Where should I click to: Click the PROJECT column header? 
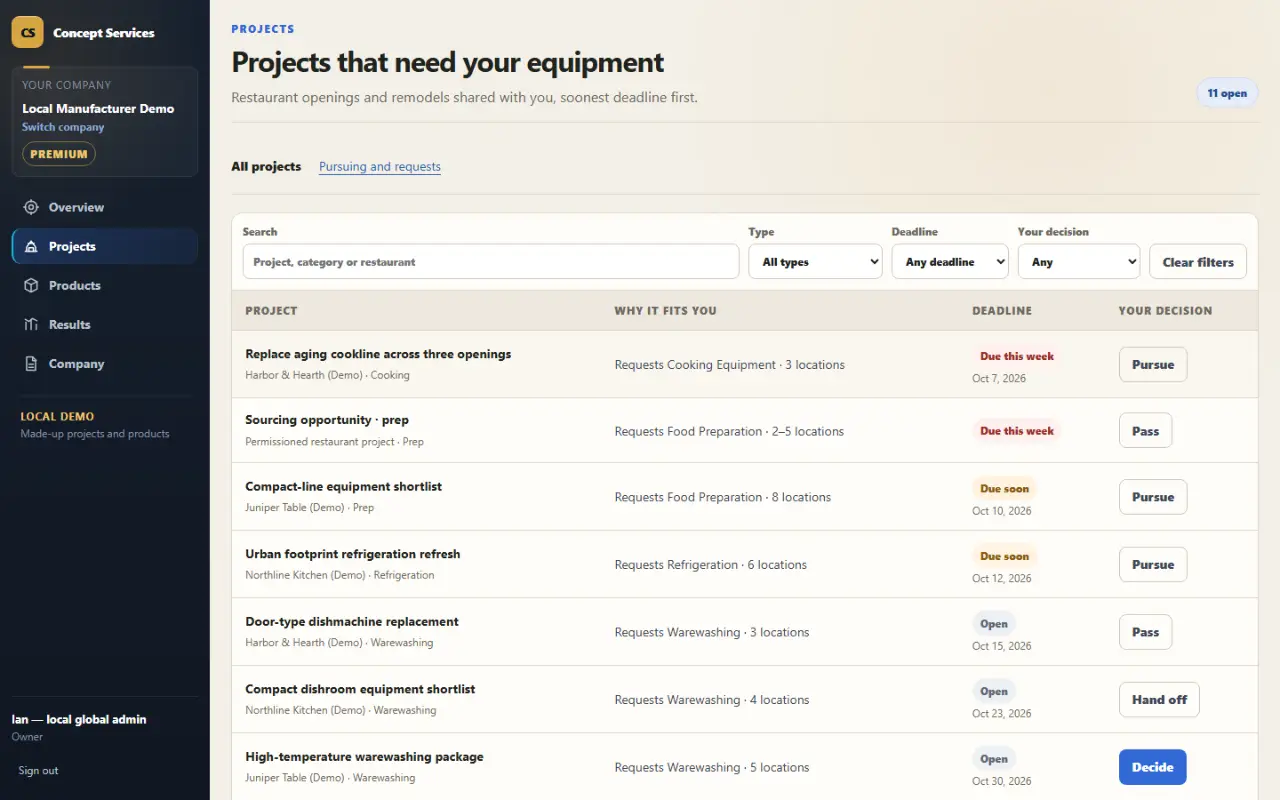[271, 311]
